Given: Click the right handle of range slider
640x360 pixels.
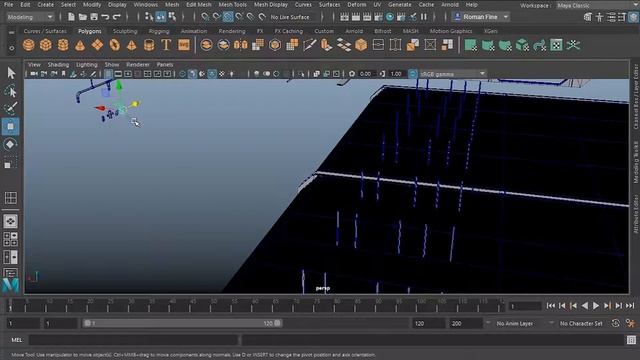Looking at the screenshot, I should (278, 323).
